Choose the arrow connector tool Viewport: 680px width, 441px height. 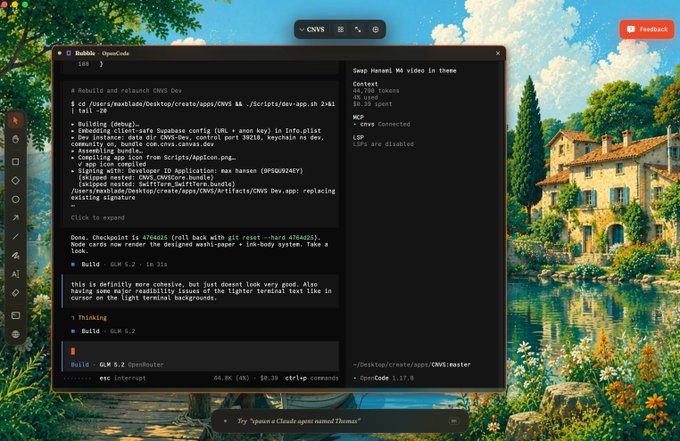16,218
